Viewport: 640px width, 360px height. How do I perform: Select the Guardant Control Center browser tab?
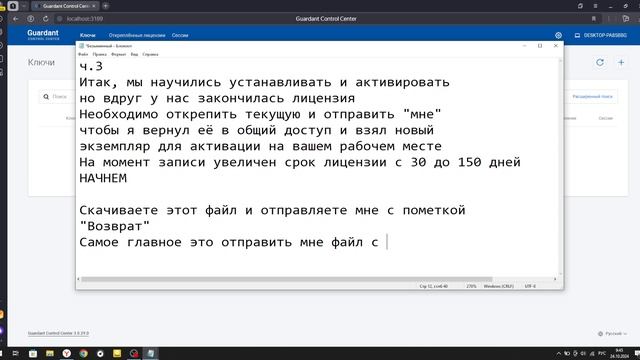[x=65, y=6]
